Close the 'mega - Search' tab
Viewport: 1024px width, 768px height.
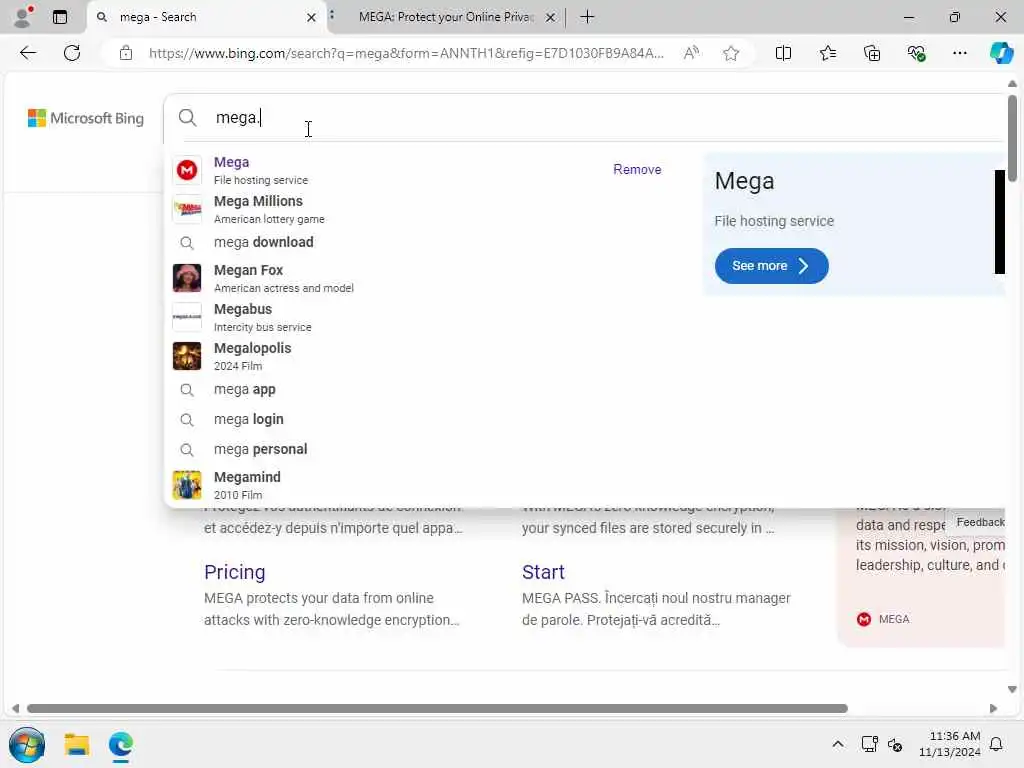tap(312, 18)
